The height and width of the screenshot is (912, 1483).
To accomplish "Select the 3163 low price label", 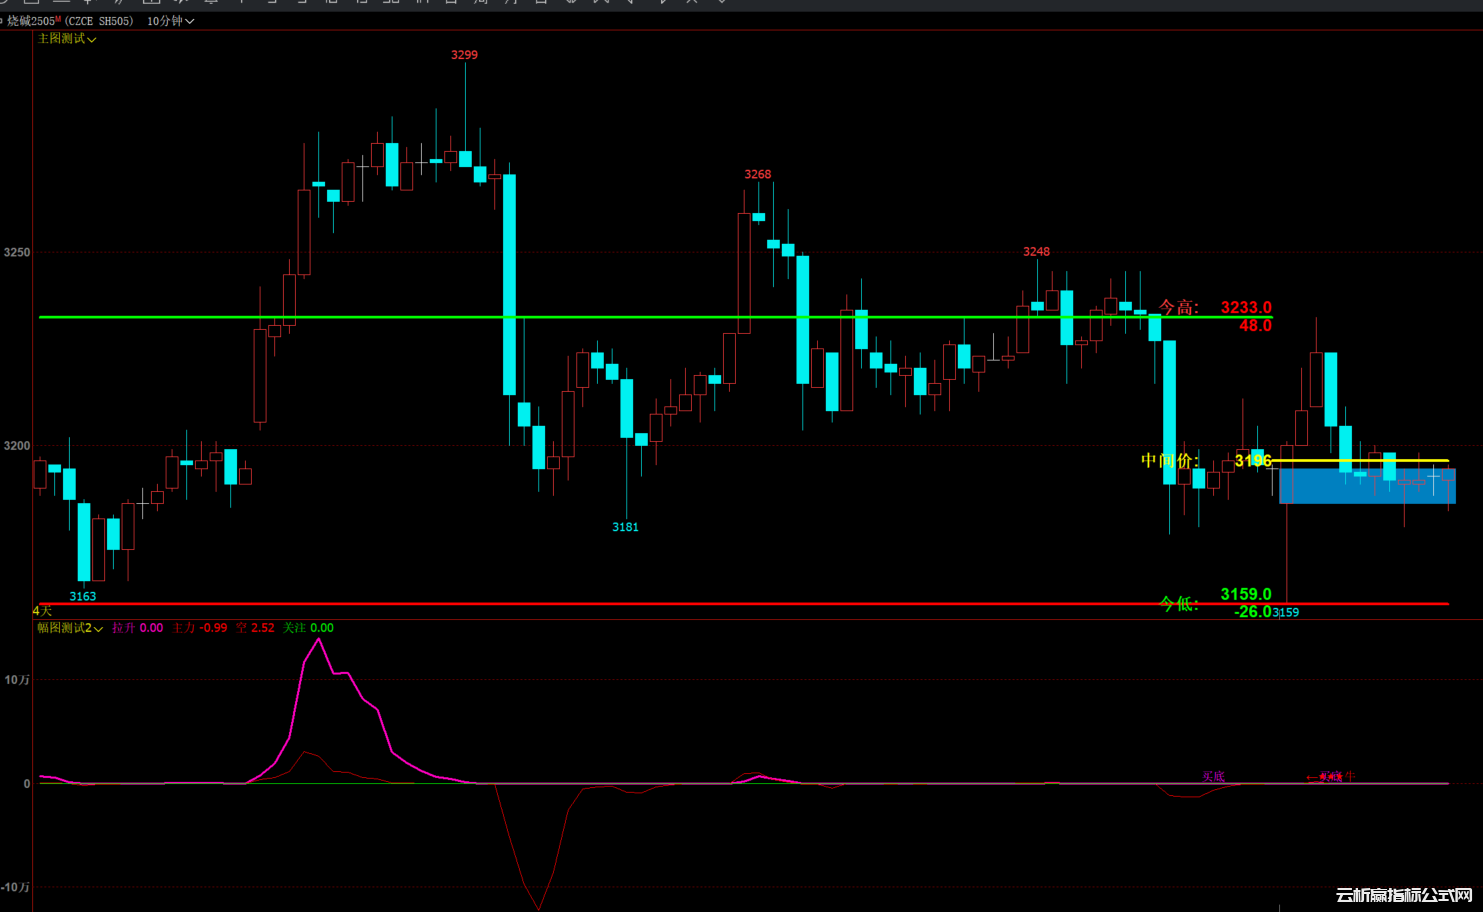I will point(83,597).
